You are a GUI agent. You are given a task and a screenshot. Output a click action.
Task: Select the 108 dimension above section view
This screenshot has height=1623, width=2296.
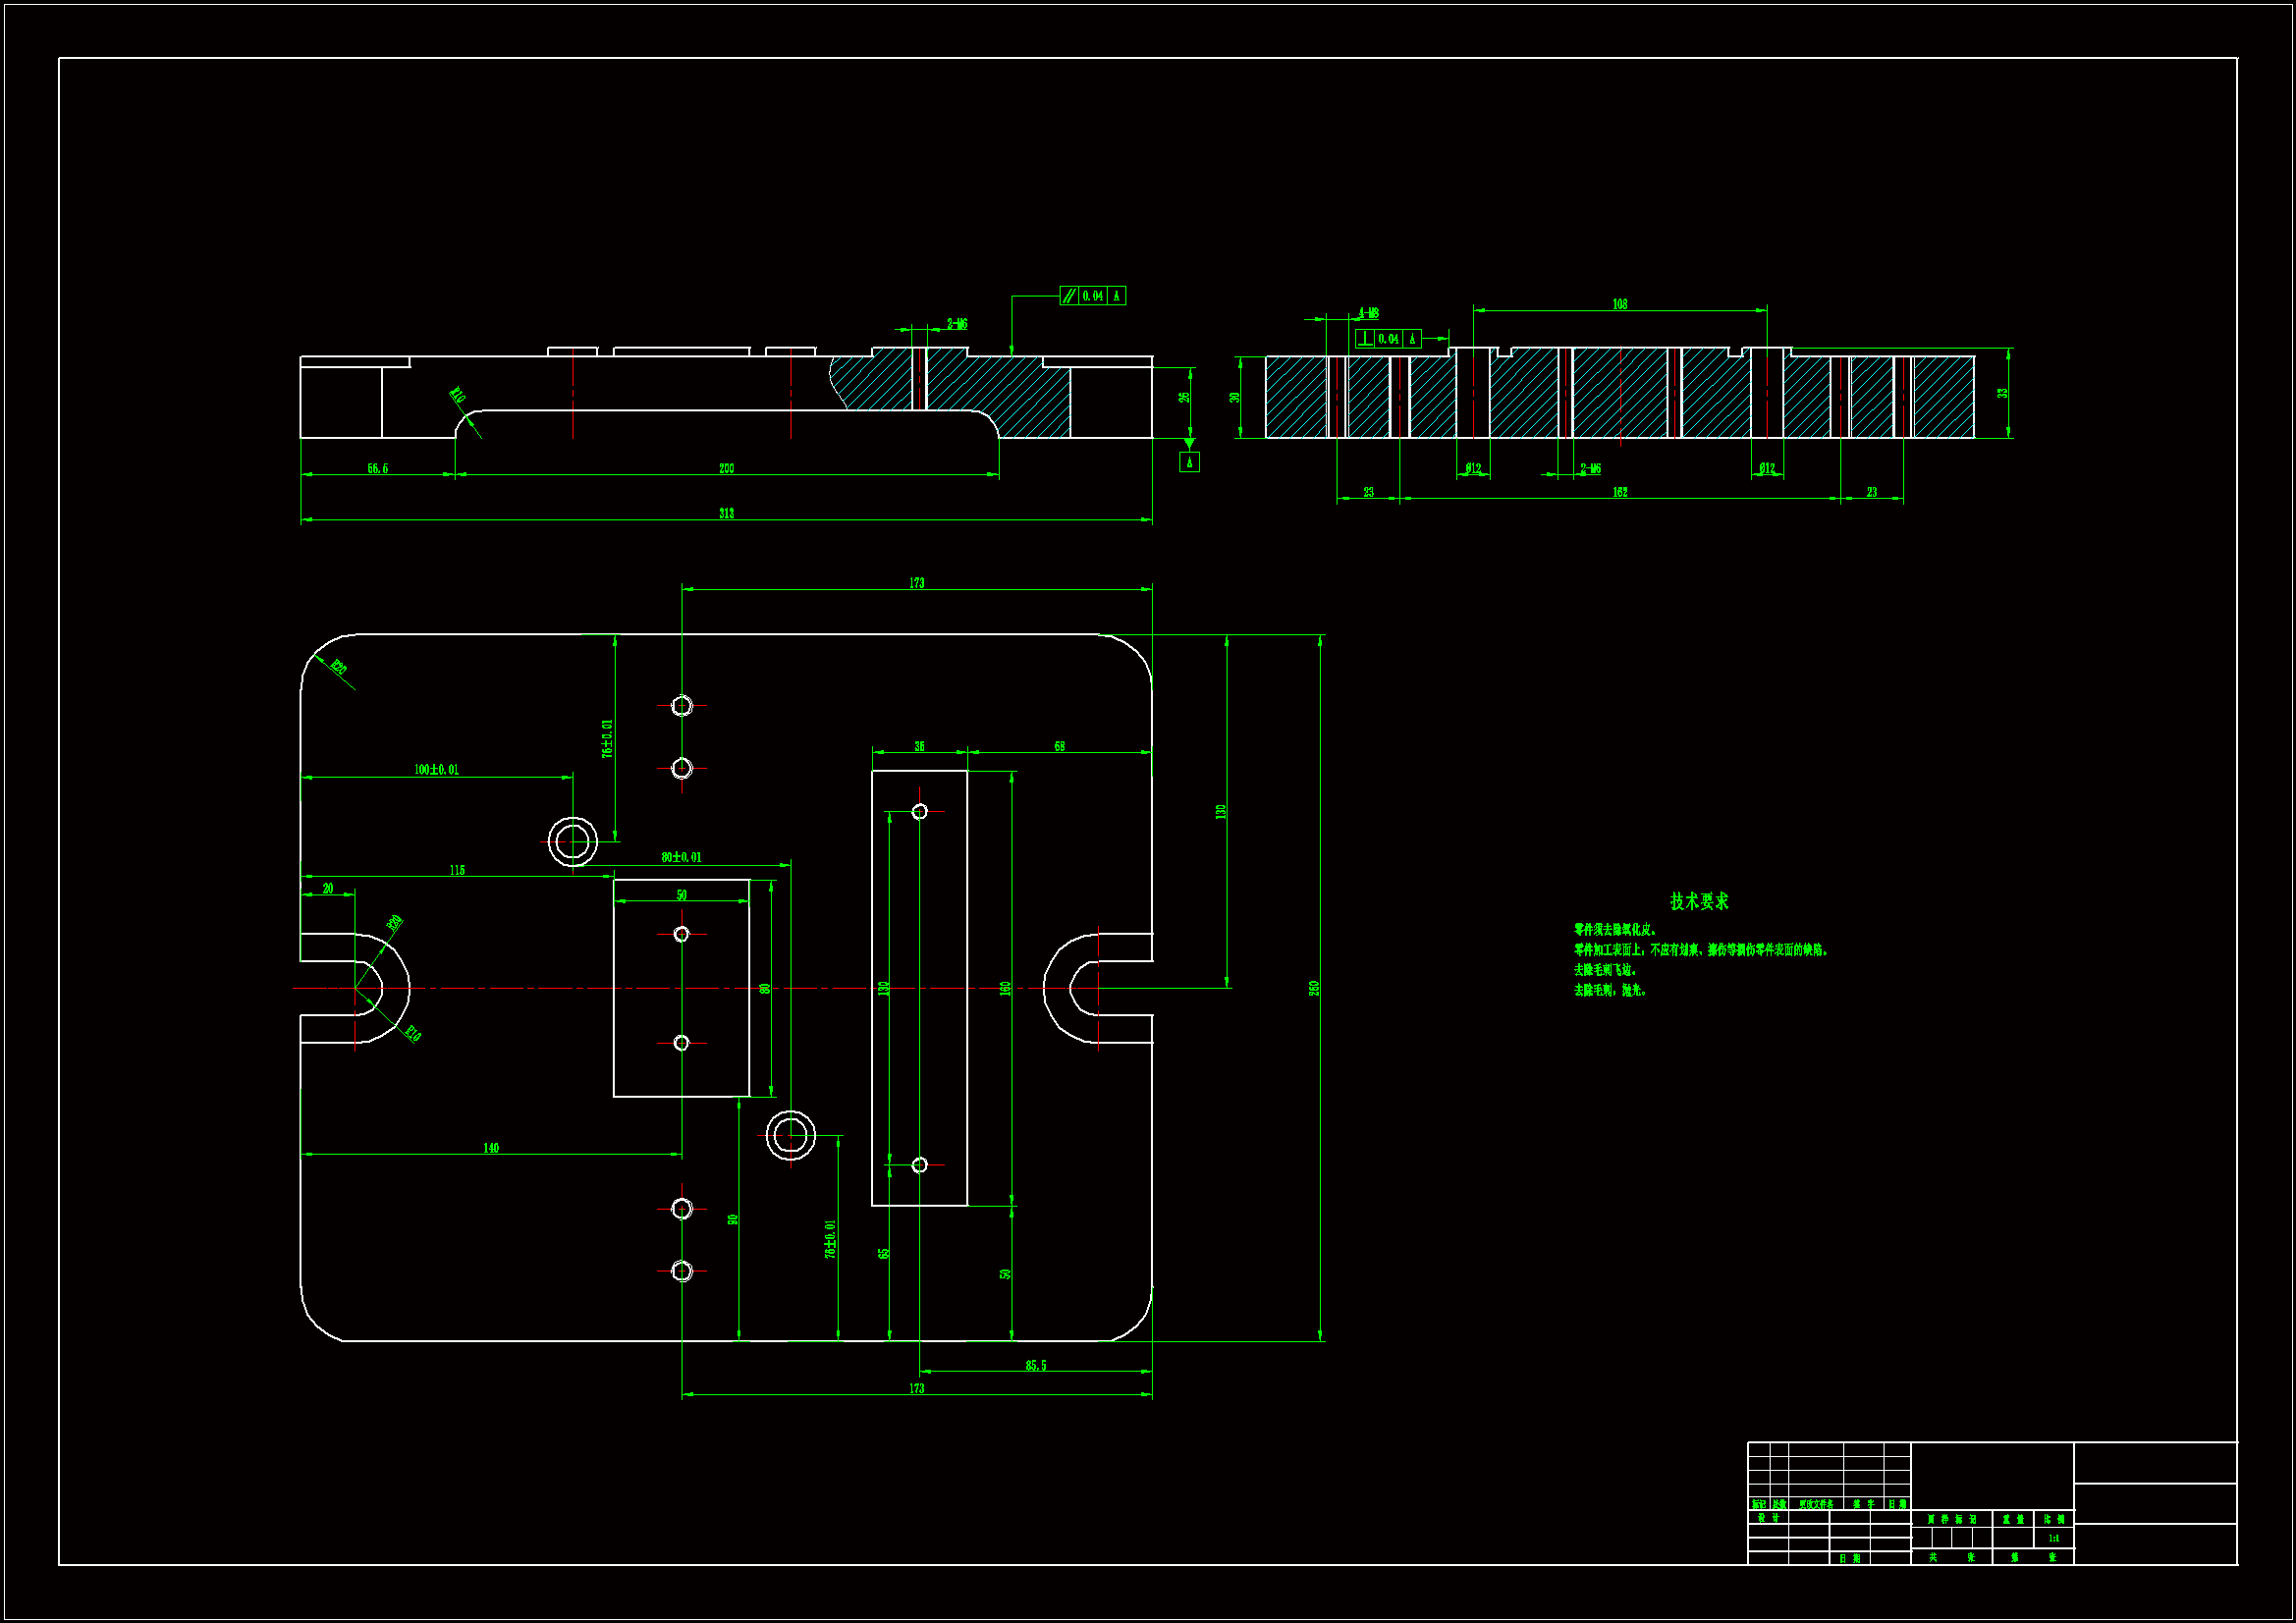tap(1619, 304)
